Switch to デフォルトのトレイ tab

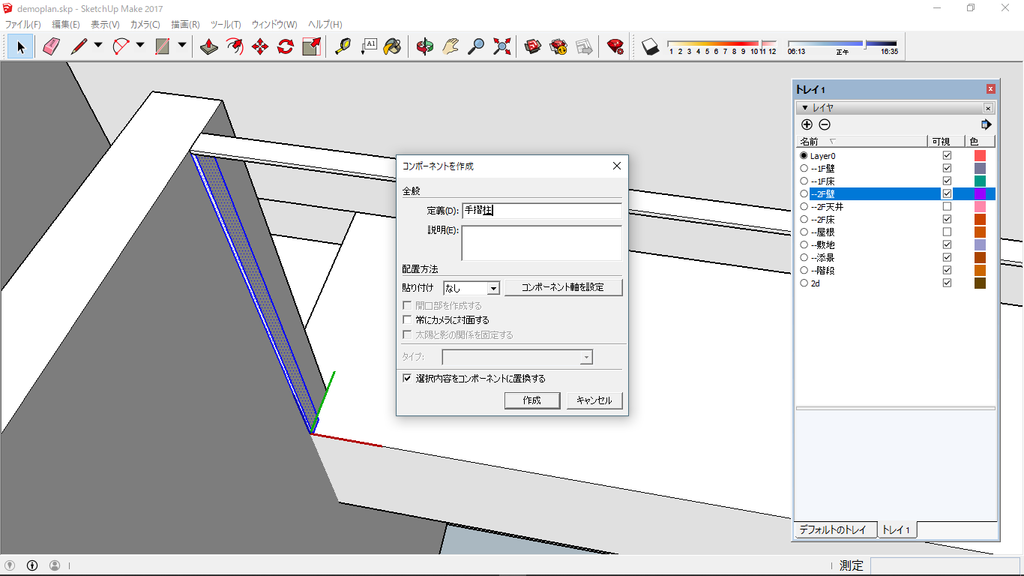coord(833,530)
